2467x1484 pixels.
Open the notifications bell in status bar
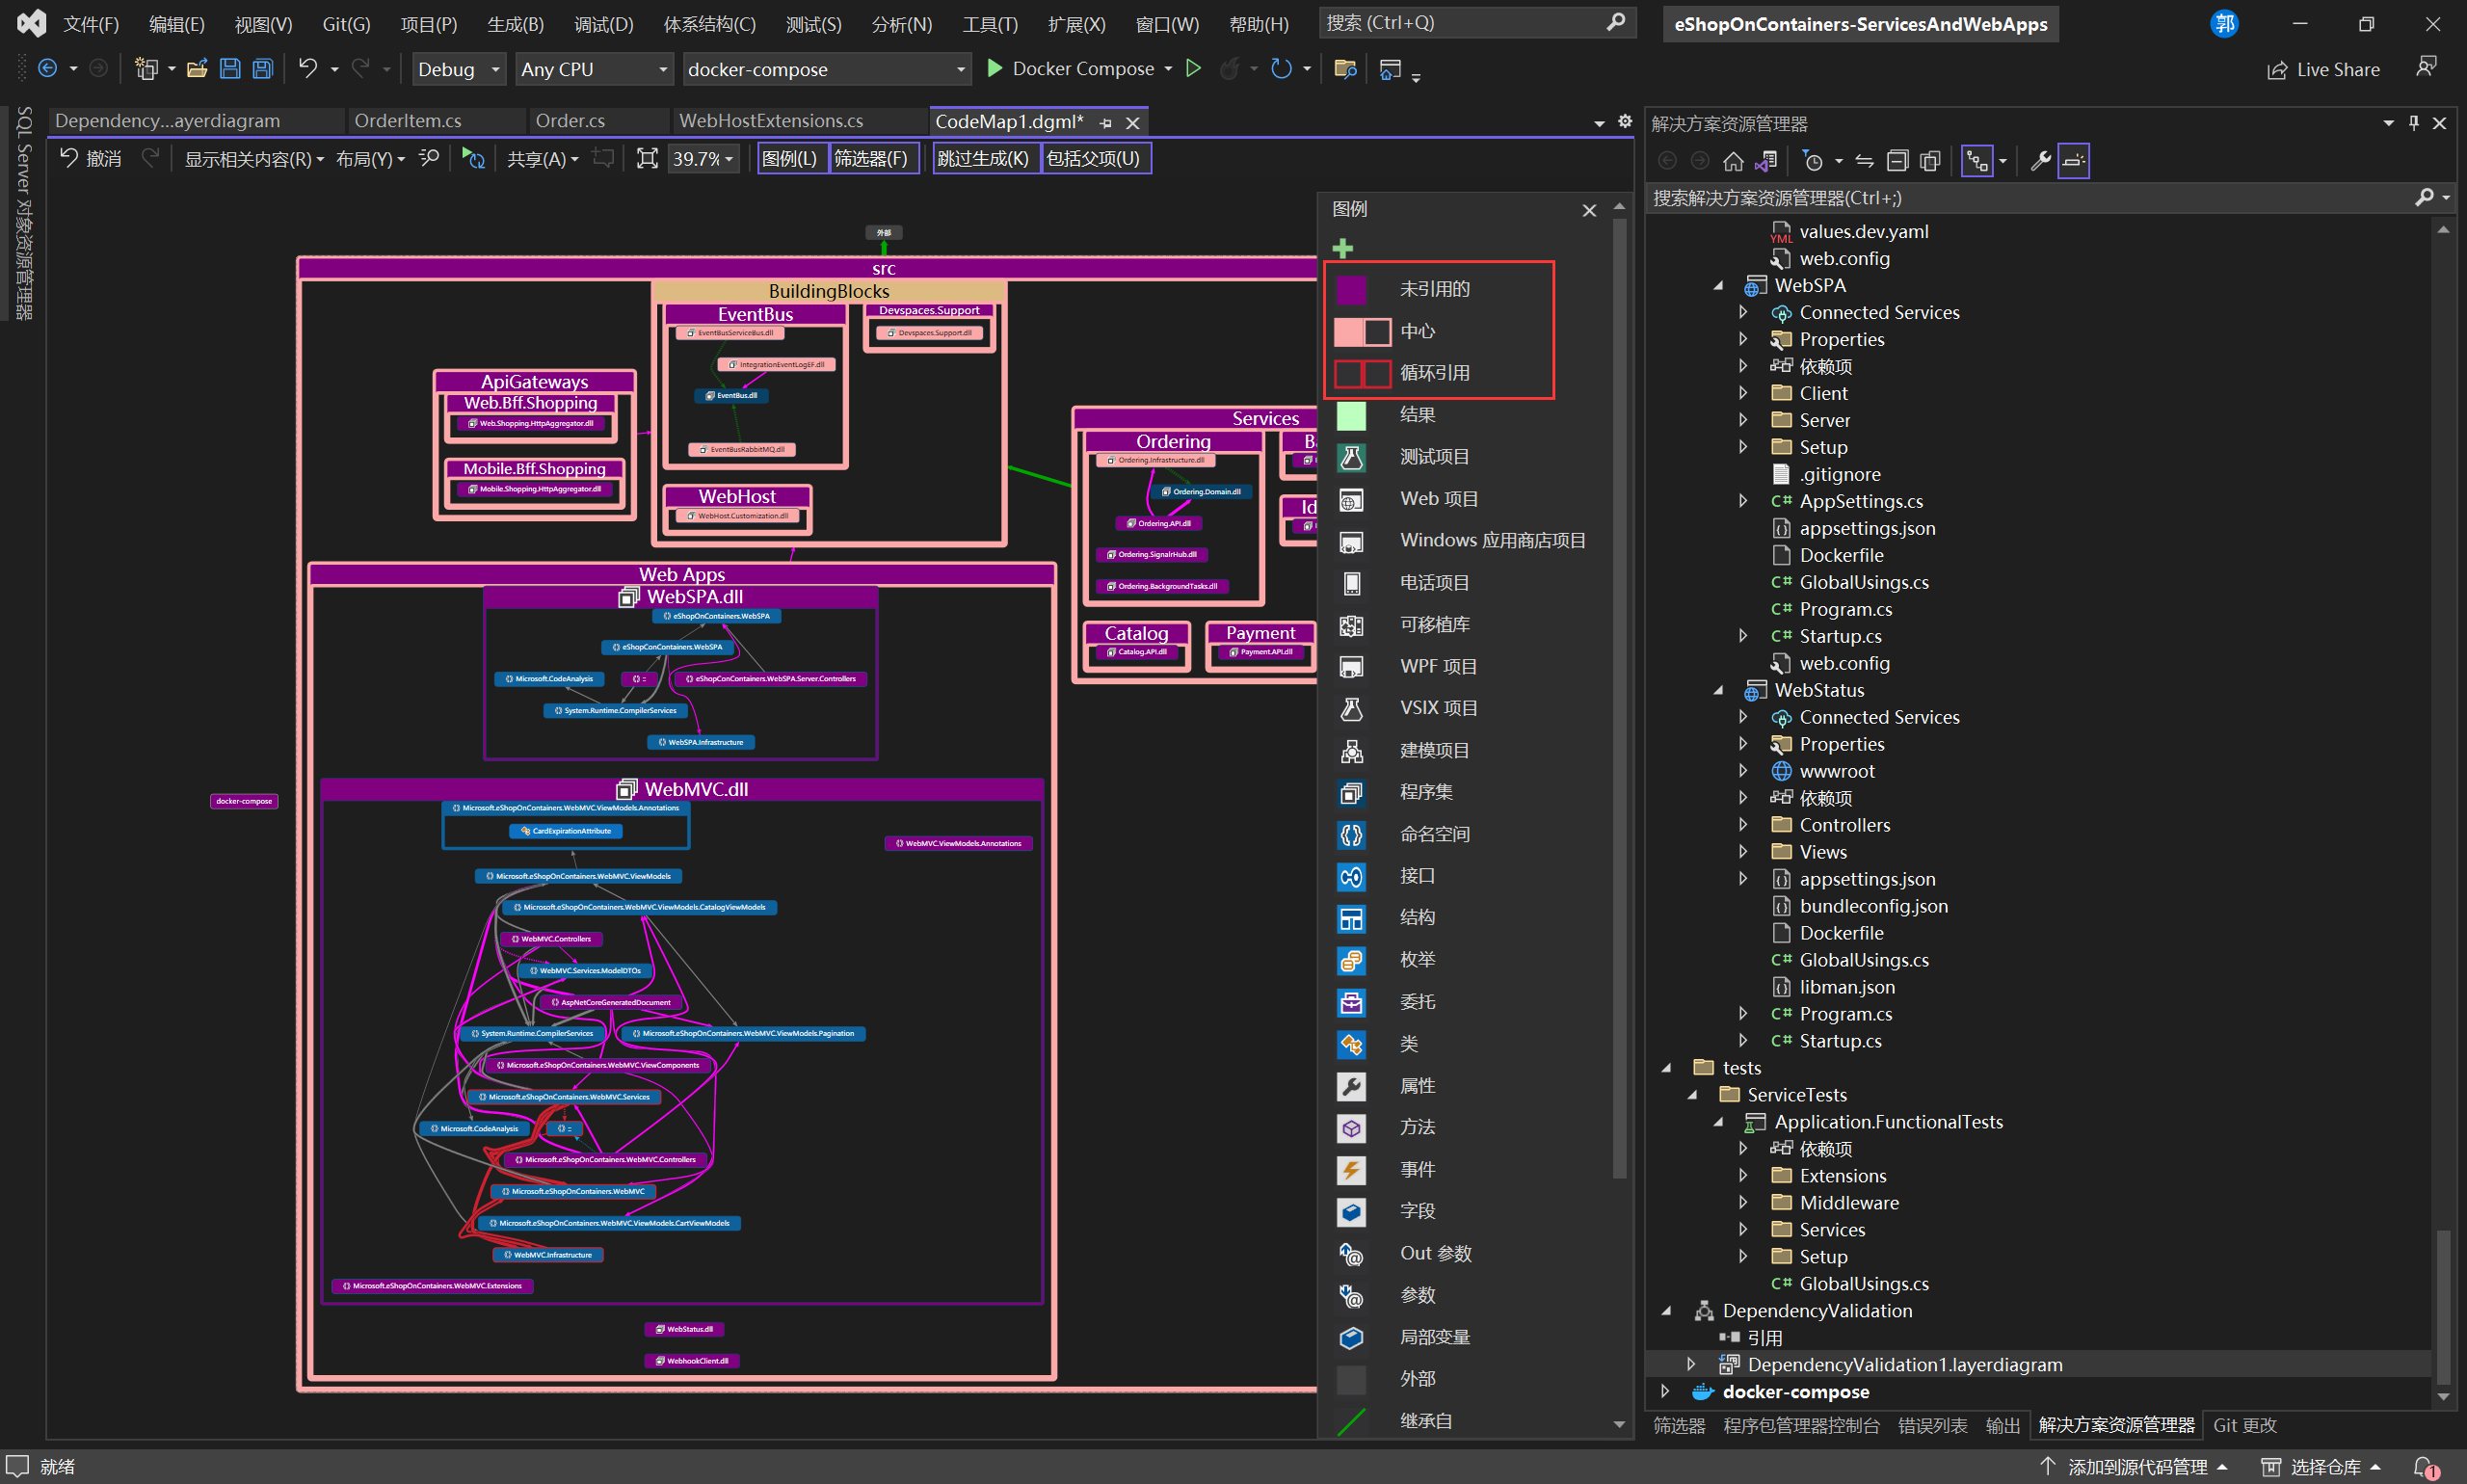pos(2424,1466)
